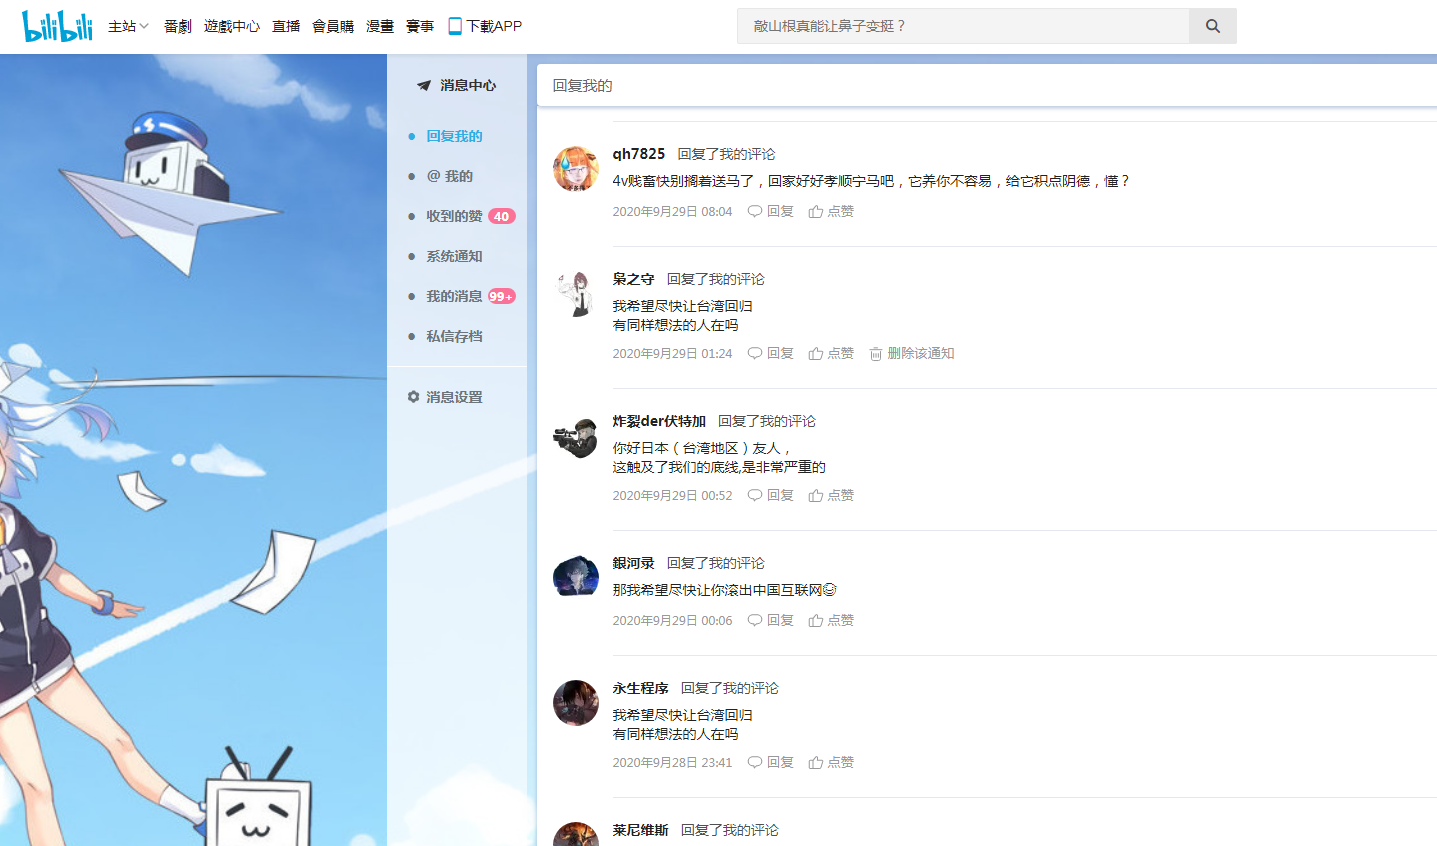Viewport: 1437px width, 846px height.
Task: Open 永生程序's avatar
Action: click(x=576, y=703)
